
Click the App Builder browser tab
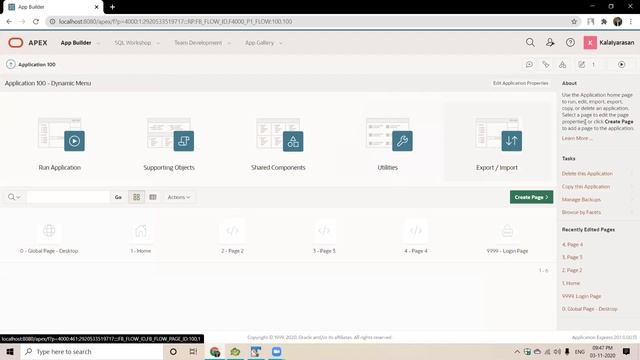pos(53,7)
